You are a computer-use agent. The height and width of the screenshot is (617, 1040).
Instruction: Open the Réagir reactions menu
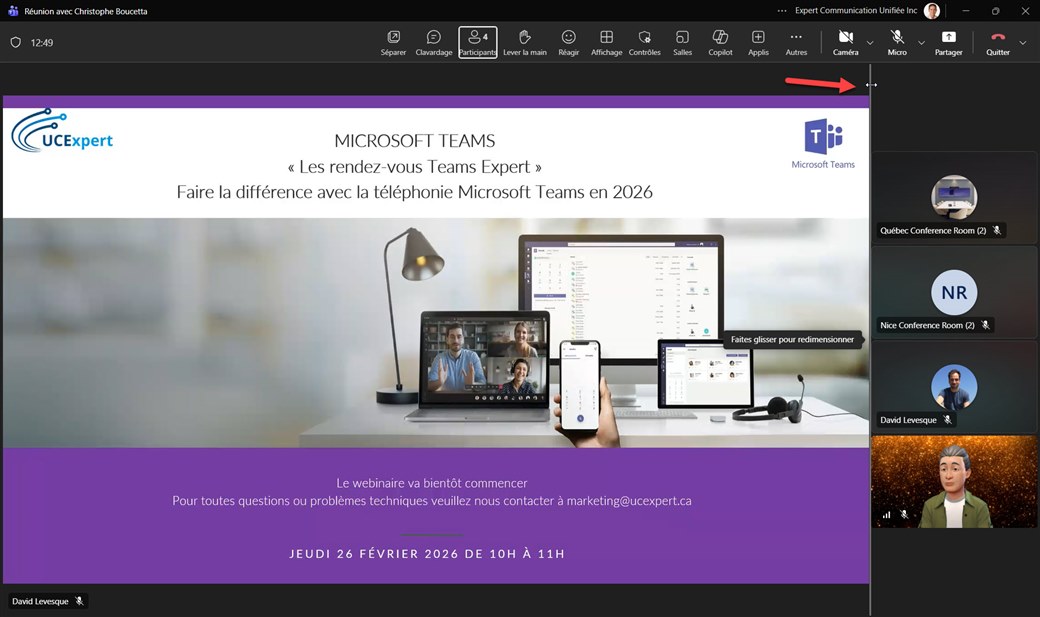tap(569, 42)
